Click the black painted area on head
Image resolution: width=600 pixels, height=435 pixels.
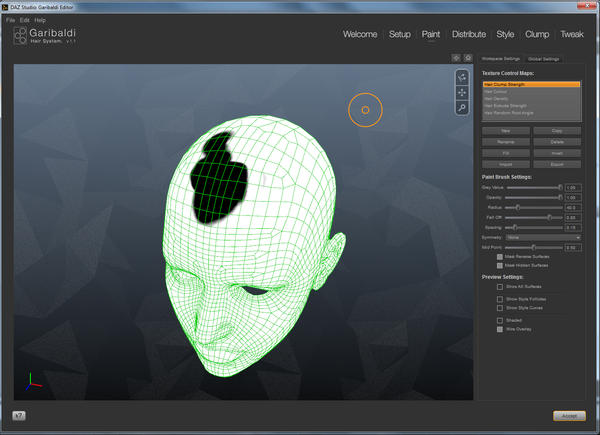point(219,180)
